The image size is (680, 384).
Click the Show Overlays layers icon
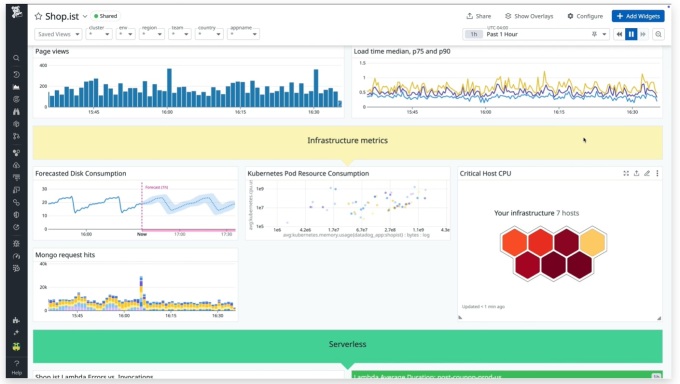click(x=508, y=16)
